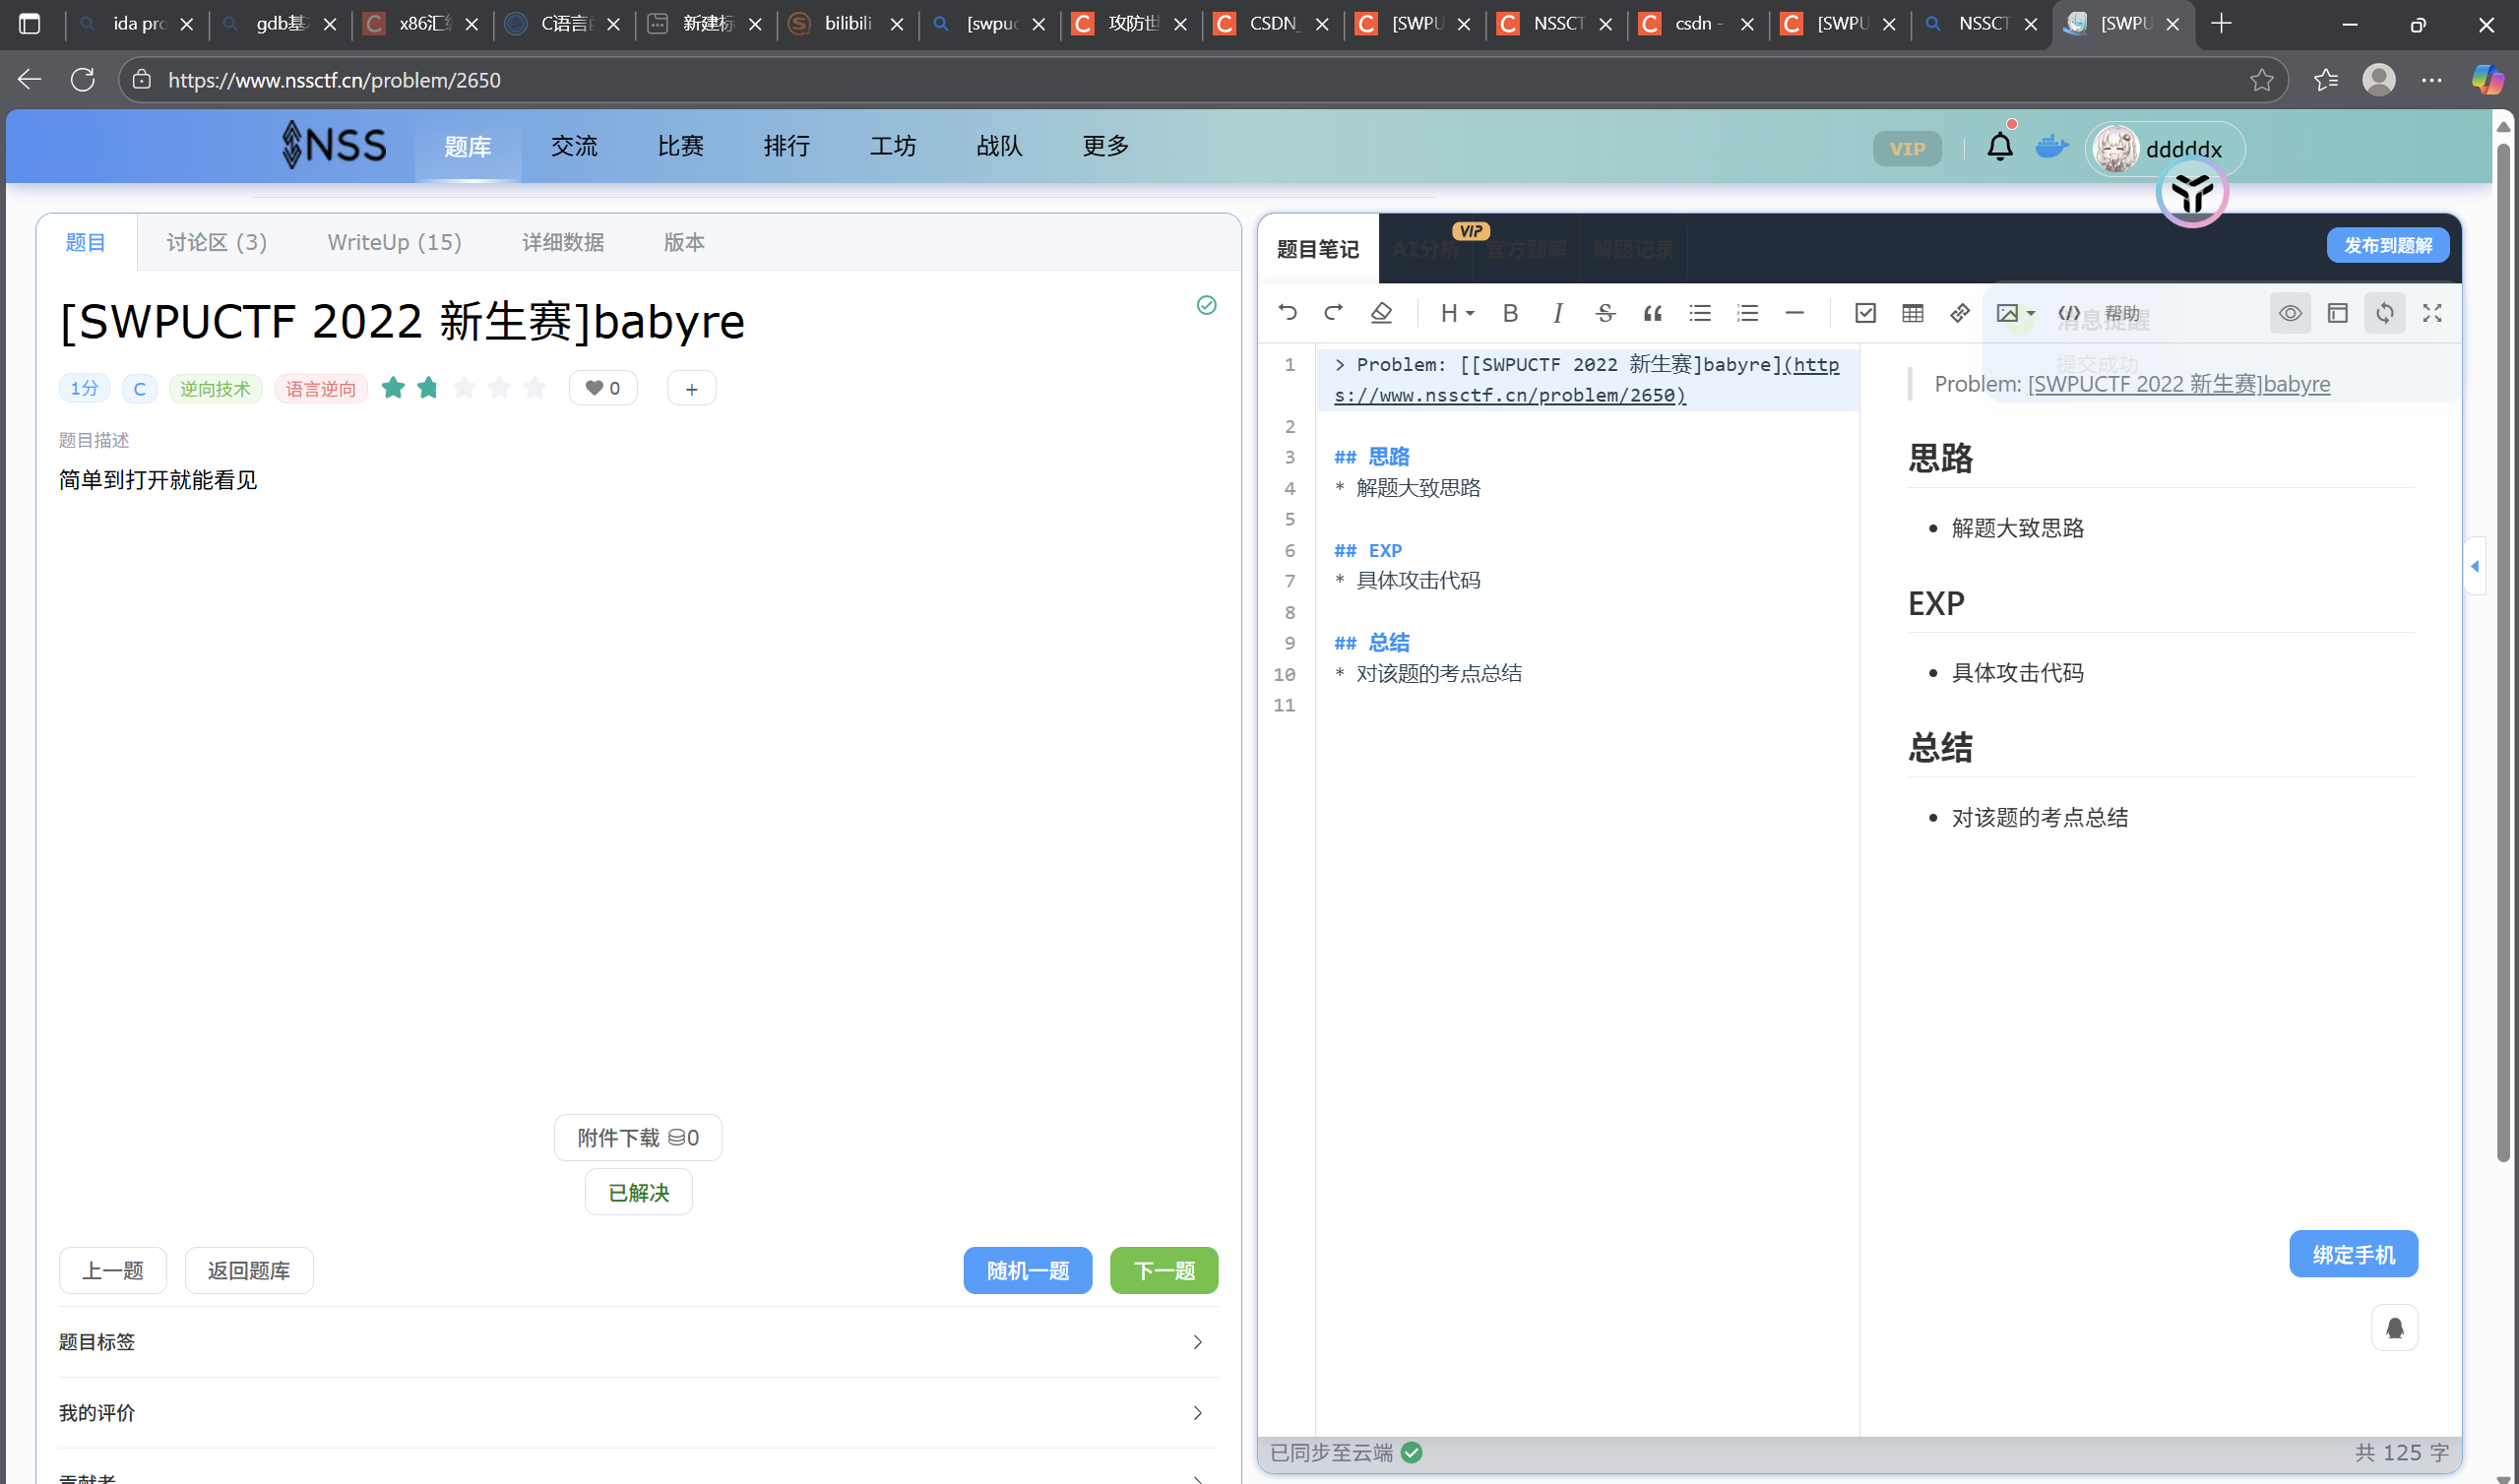Insert a task checkbox item
The width and height of the screenshot is (2519, 1484).
click(x=1865, y=313)
